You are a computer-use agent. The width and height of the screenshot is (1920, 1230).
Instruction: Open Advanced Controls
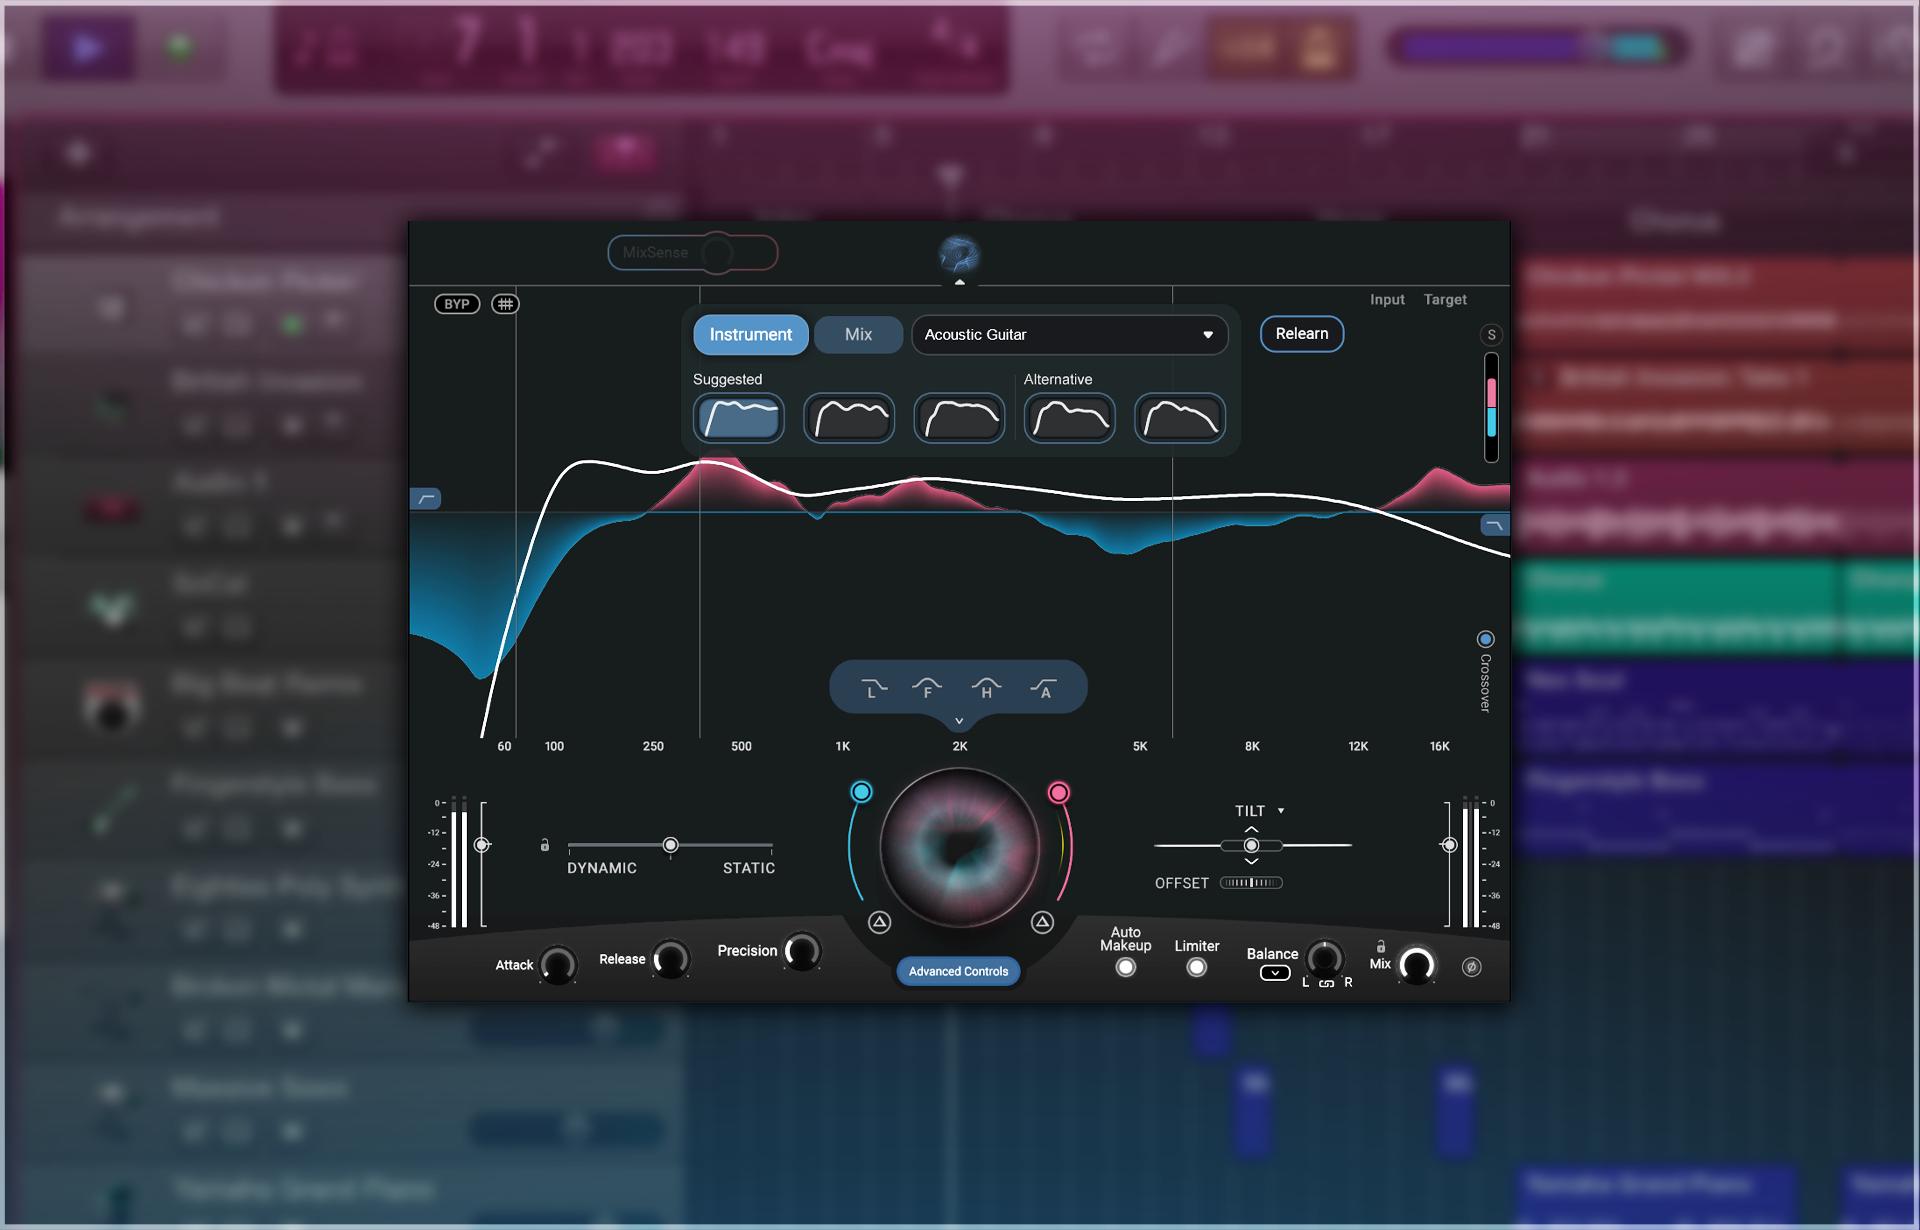pyautogui.click(x=958, y=971)
